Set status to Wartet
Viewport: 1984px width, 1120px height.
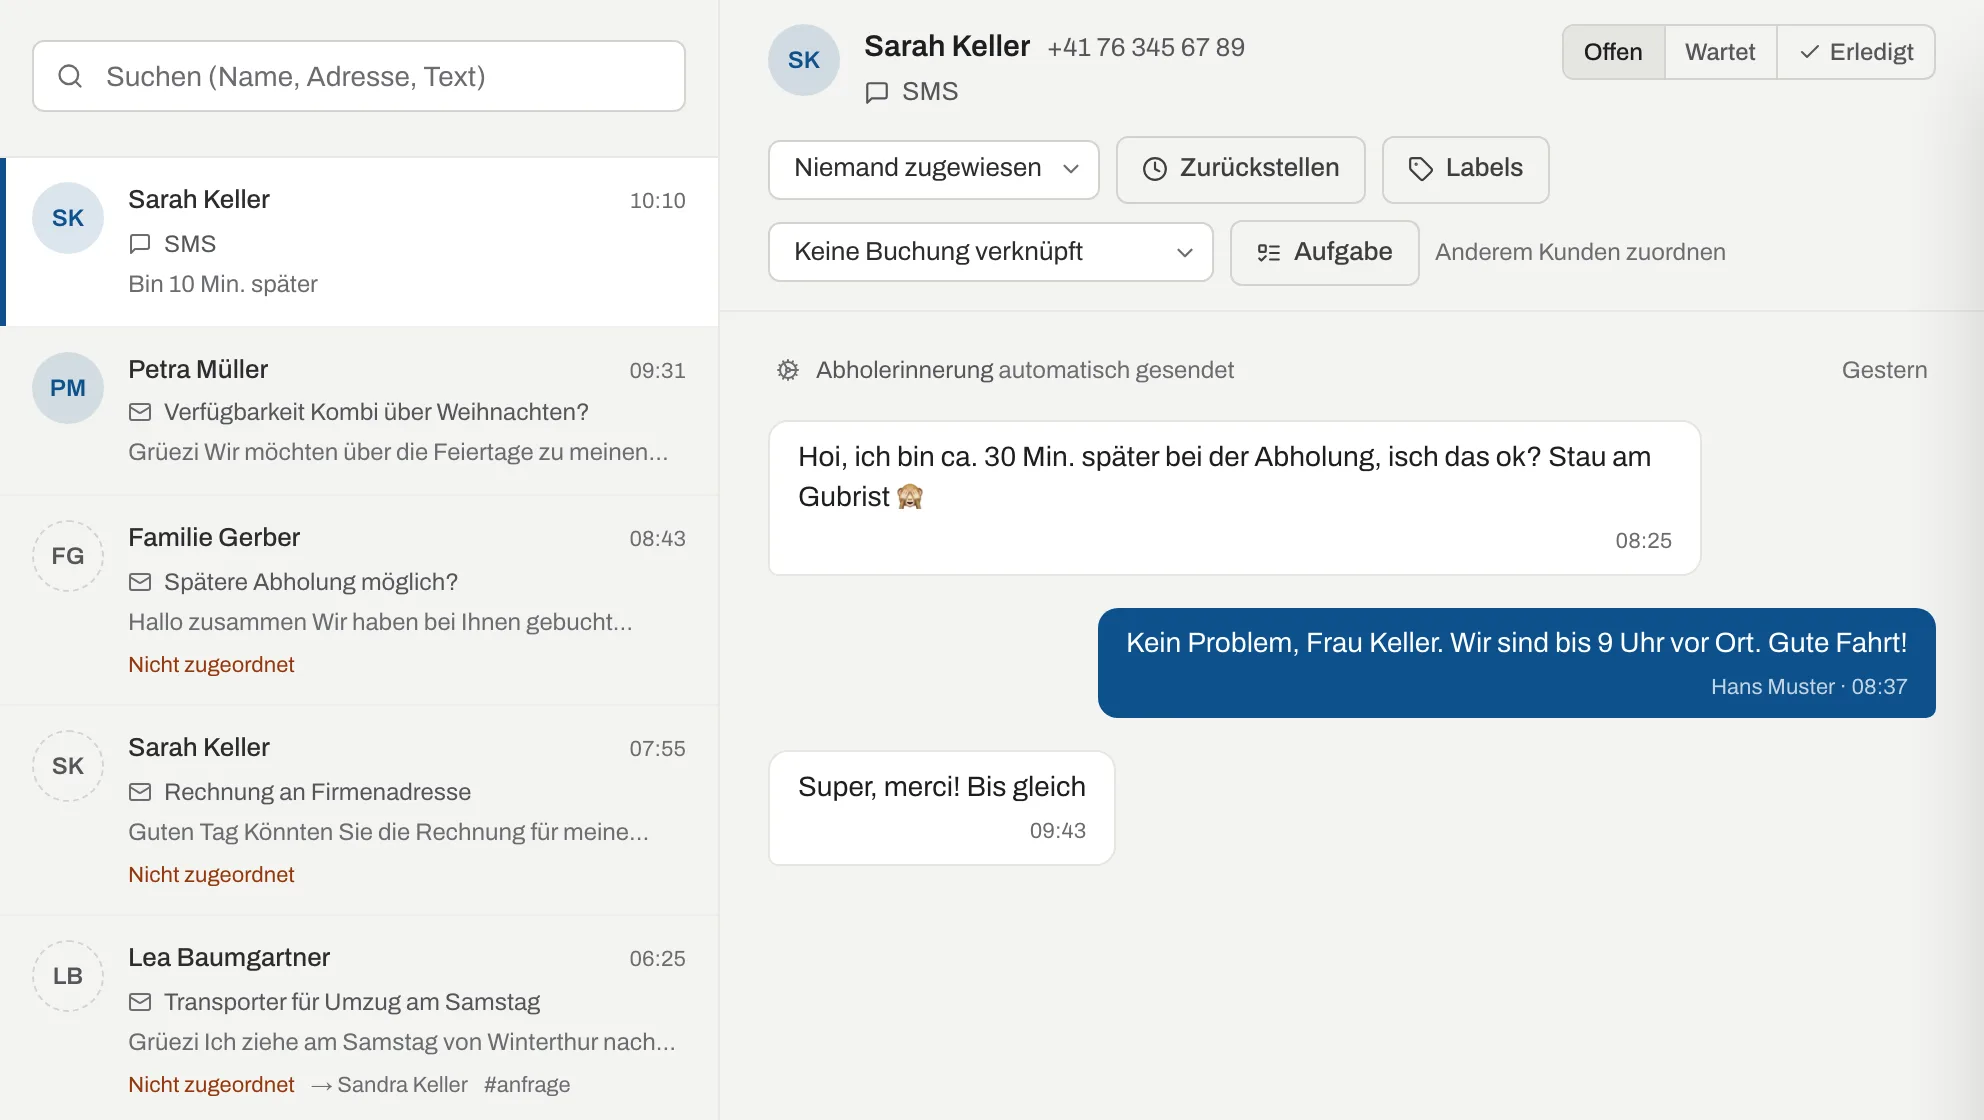(1720, 52)
